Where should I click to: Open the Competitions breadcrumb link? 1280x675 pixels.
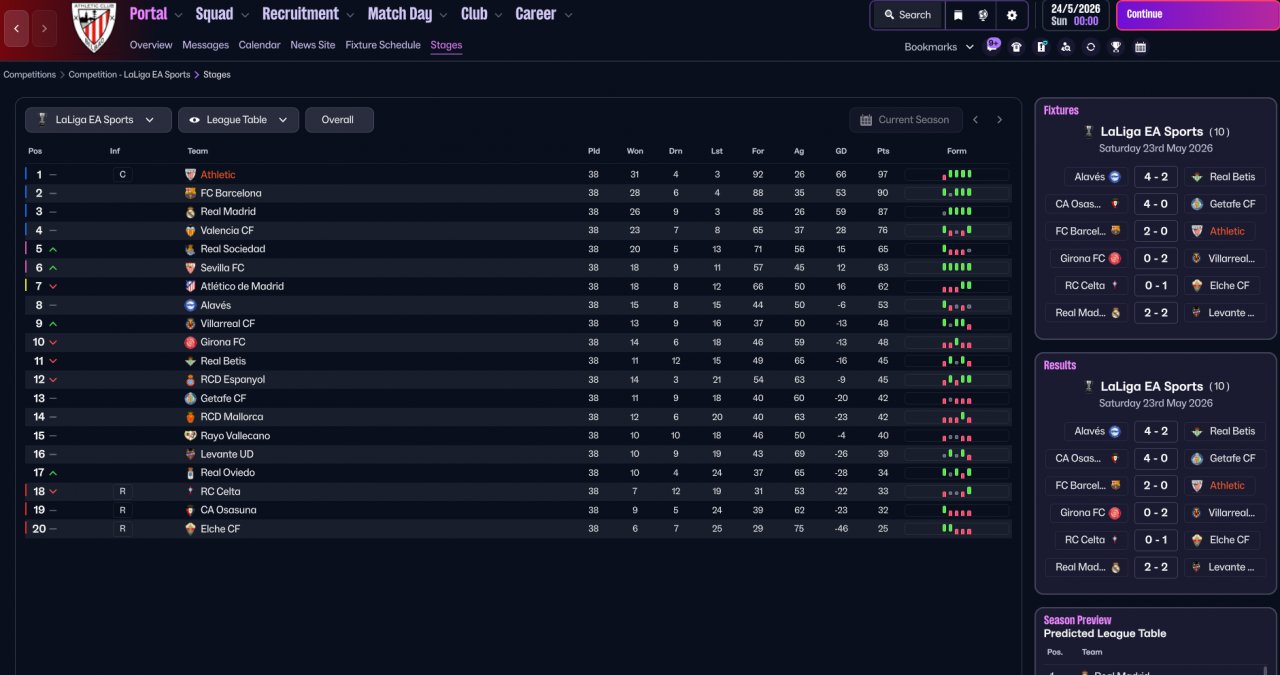(x=30, y=75)
